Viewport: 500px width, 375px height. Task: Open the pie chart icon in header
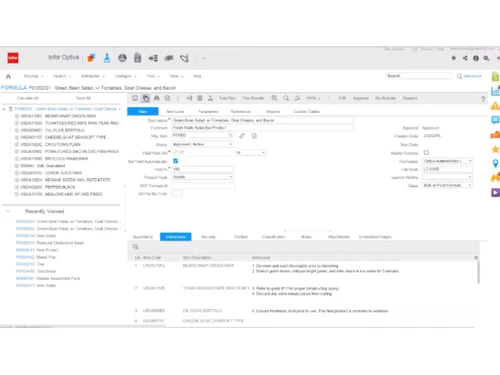(122, 58)
